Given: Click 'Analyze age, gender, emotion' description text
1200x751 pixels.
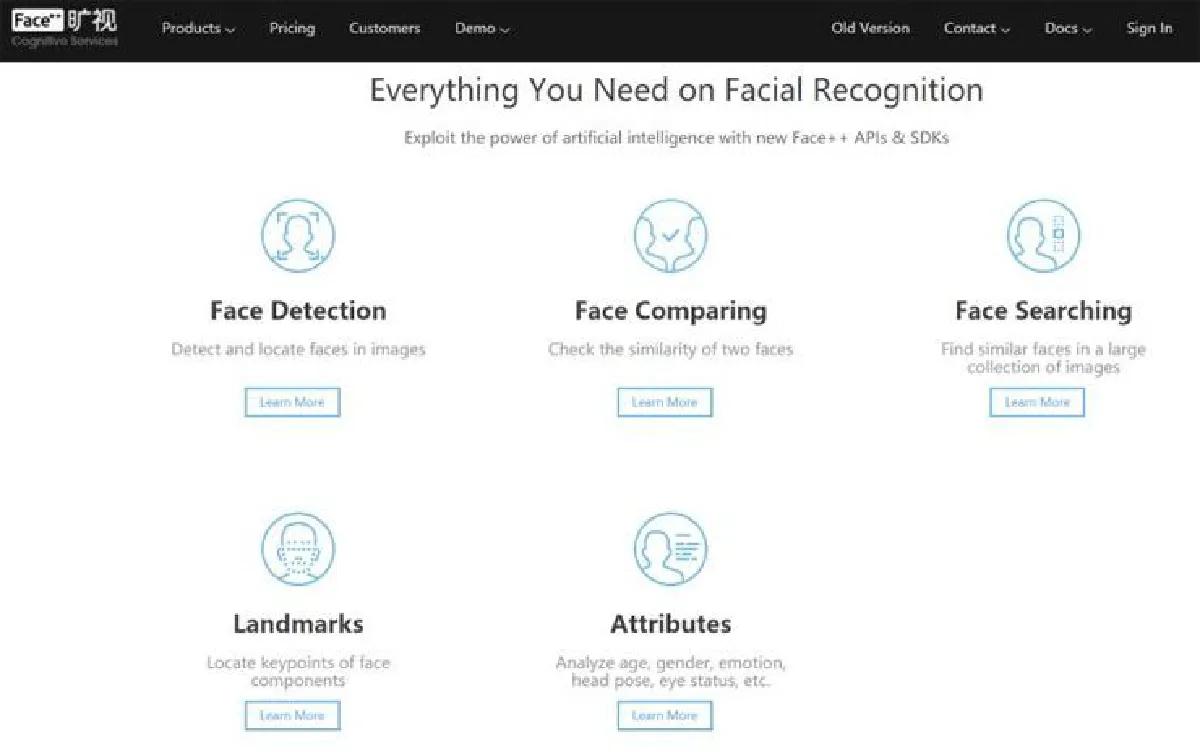Looking at the screenshot, I should click(x=670, y=671).
